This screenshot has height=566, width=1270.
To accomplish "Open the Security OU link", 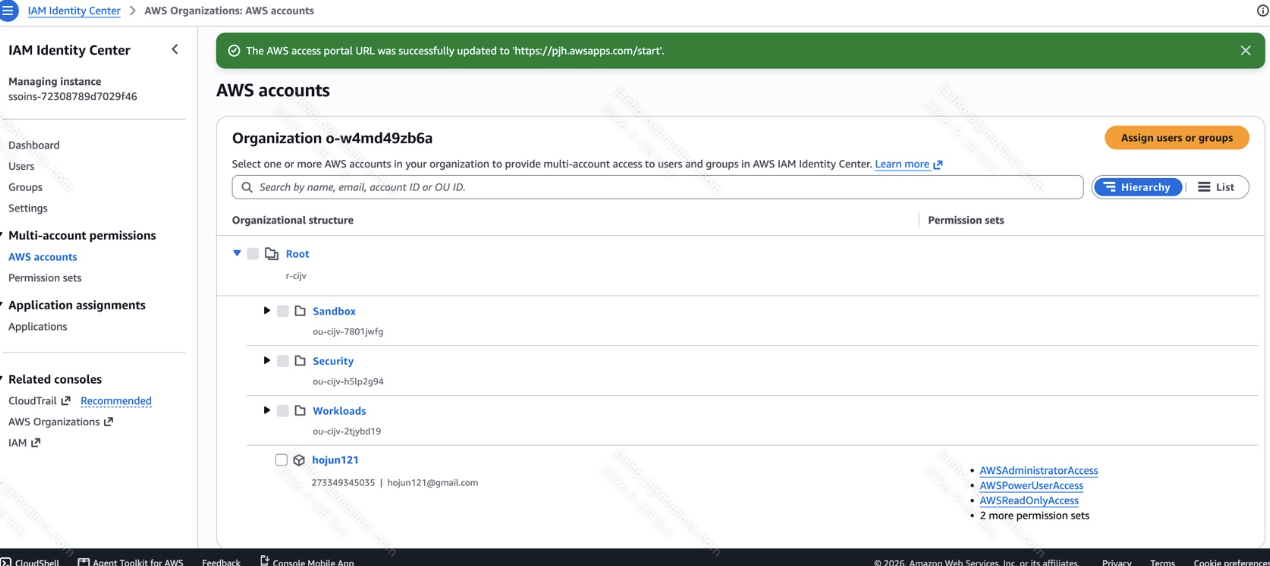I will 333,361.
